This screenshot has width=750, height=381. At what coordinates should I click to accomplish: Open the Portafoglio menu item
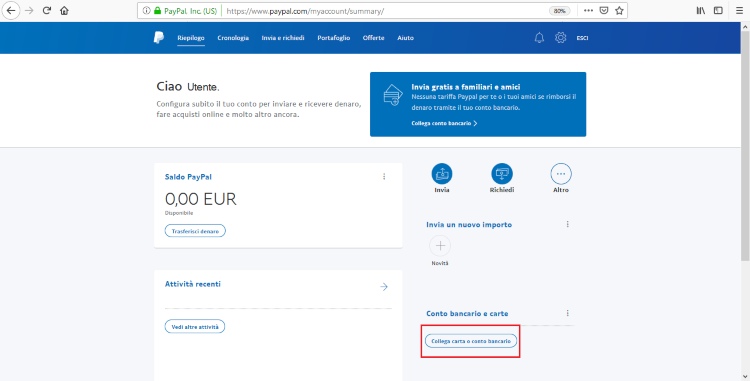click(x=334, y=38)
